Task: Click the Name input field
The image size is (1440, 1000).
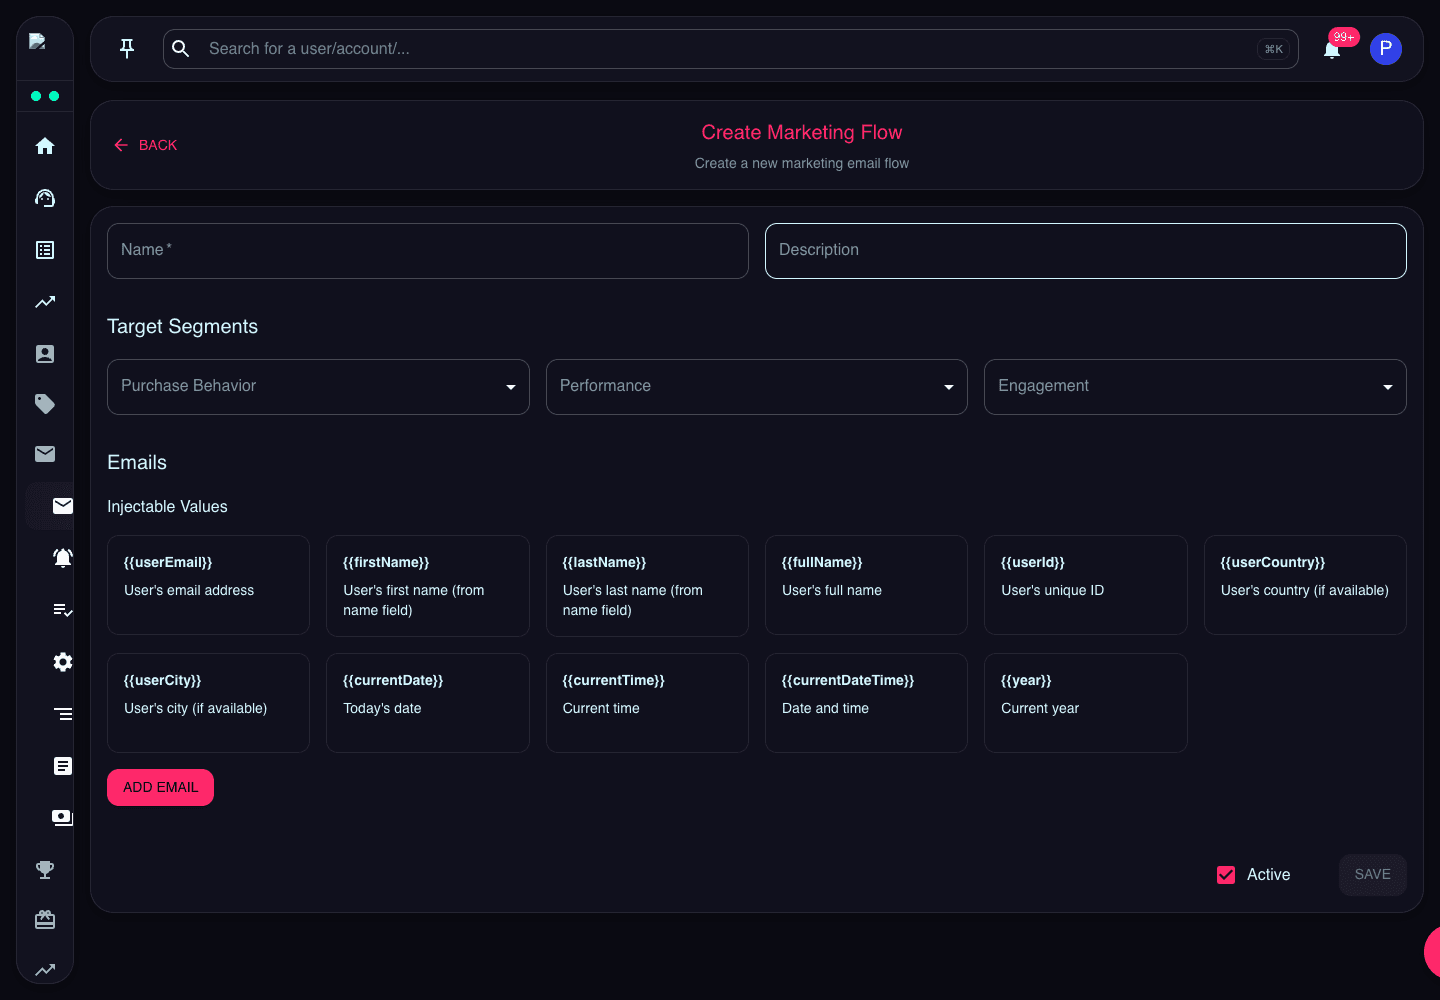Action: [428, 251]
